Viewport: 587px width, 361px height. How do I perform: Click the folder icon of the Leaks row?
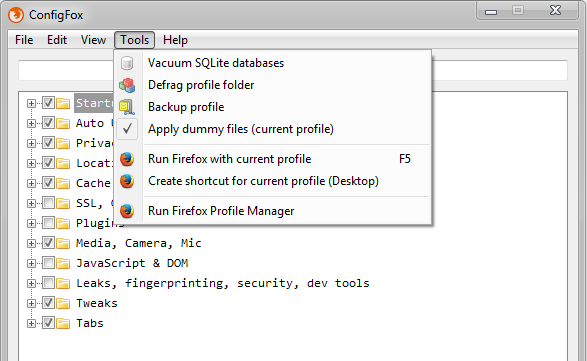(63, 283)
